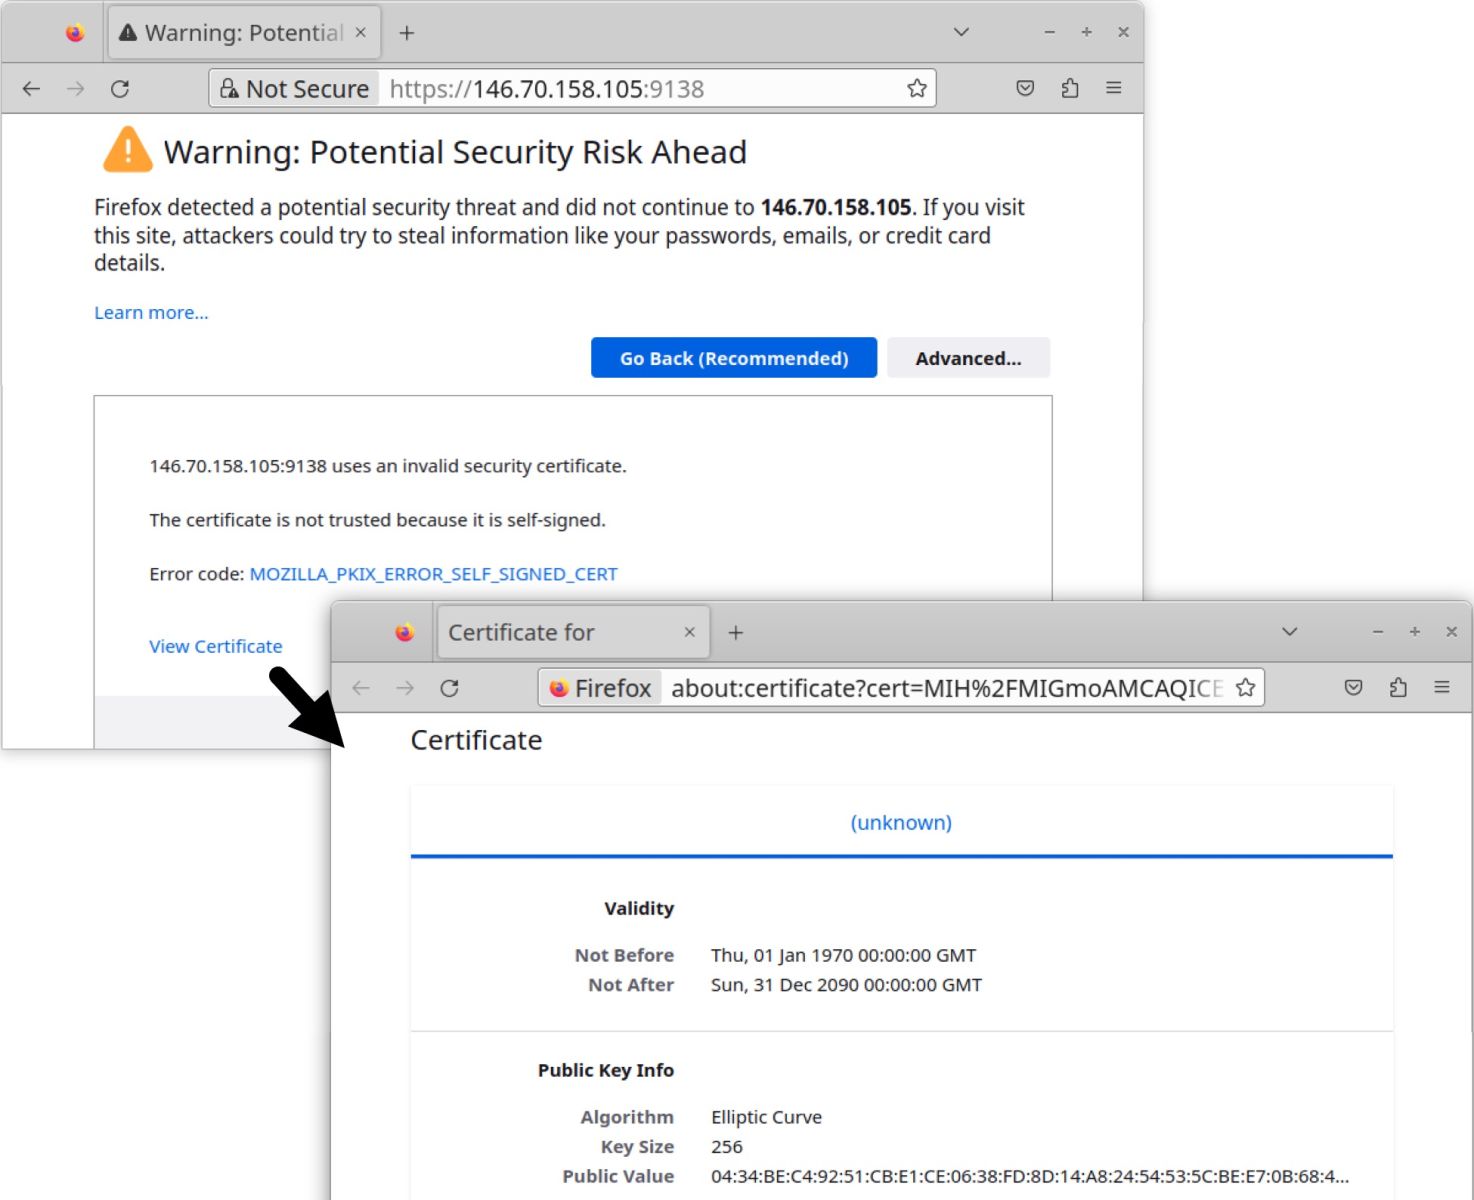Click Go Back (Recommended) button
1474x1200 pixels.
pyautogui.click(x=734, y=358)
